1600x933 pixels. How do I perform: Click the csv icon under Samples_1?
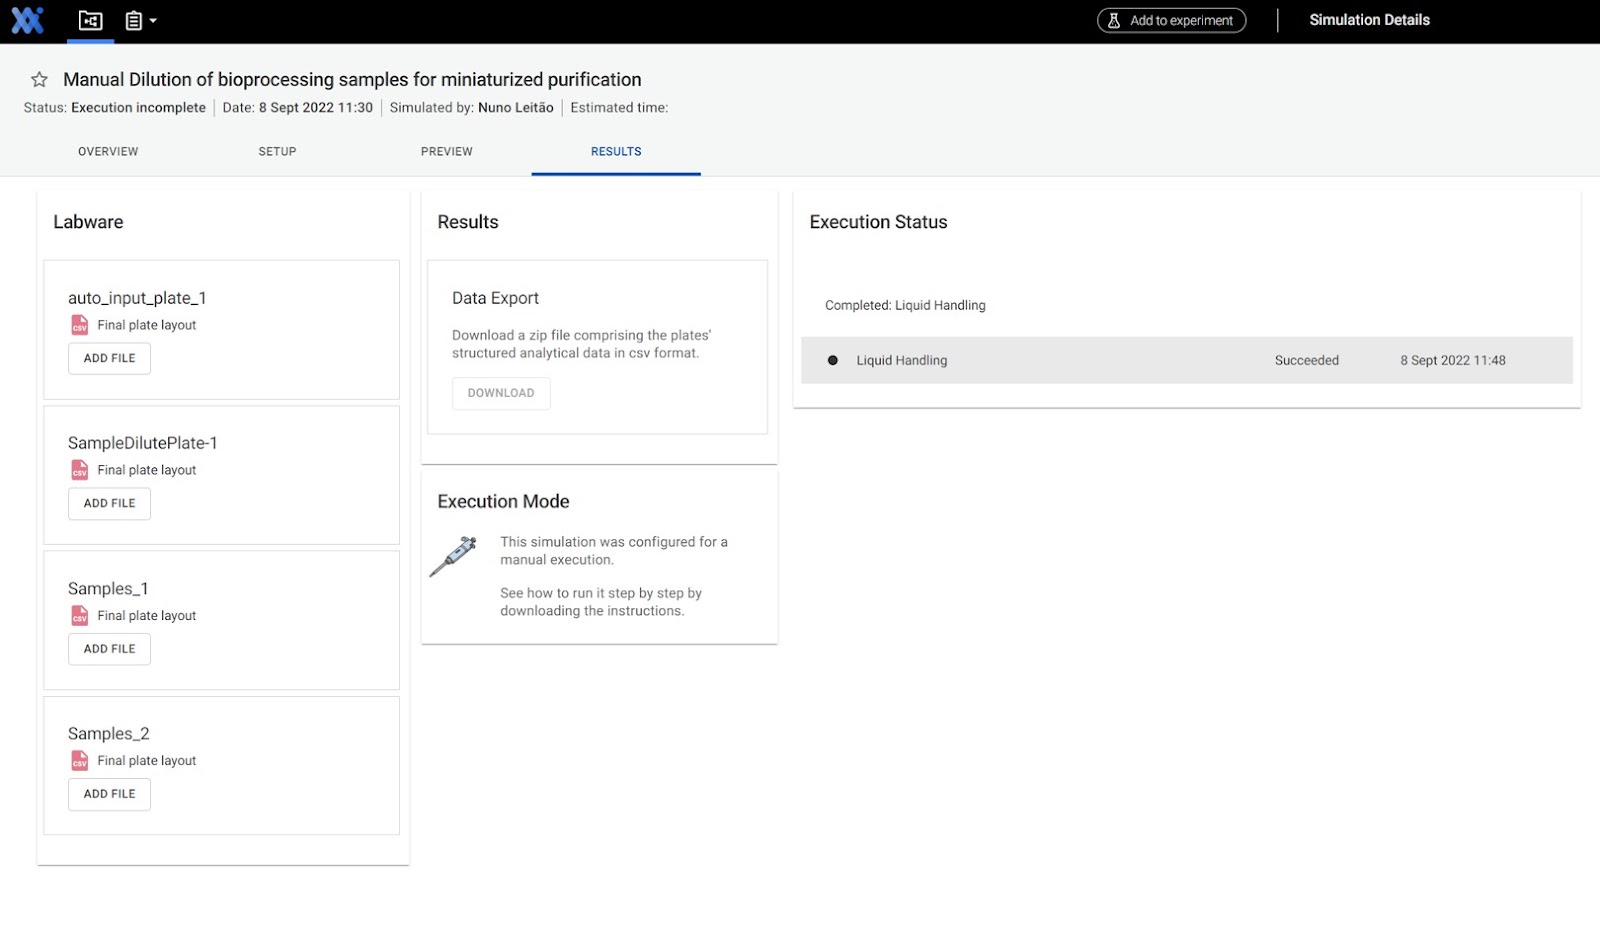tap(80, 616)
